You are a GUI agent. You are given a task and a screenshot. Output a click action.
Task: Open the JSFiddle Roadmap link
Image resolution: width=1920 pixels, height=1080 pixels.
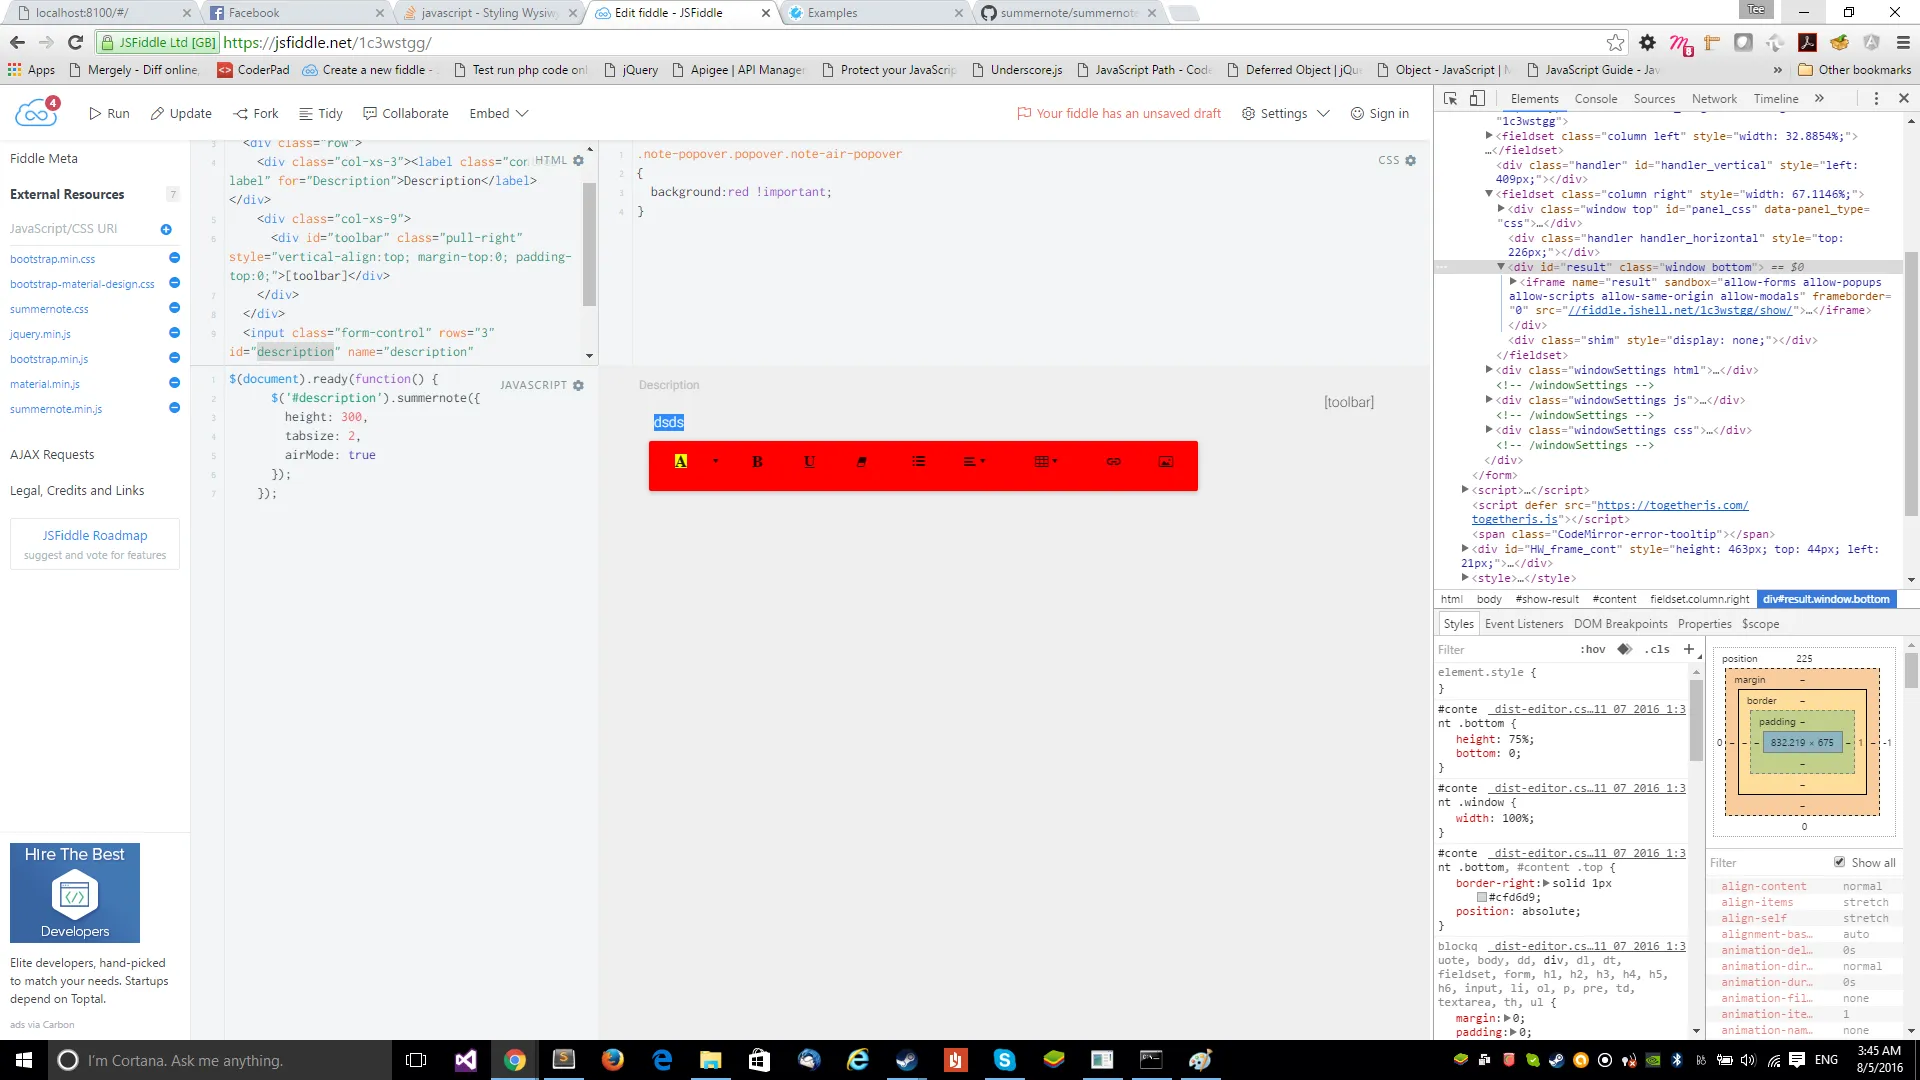95,536
